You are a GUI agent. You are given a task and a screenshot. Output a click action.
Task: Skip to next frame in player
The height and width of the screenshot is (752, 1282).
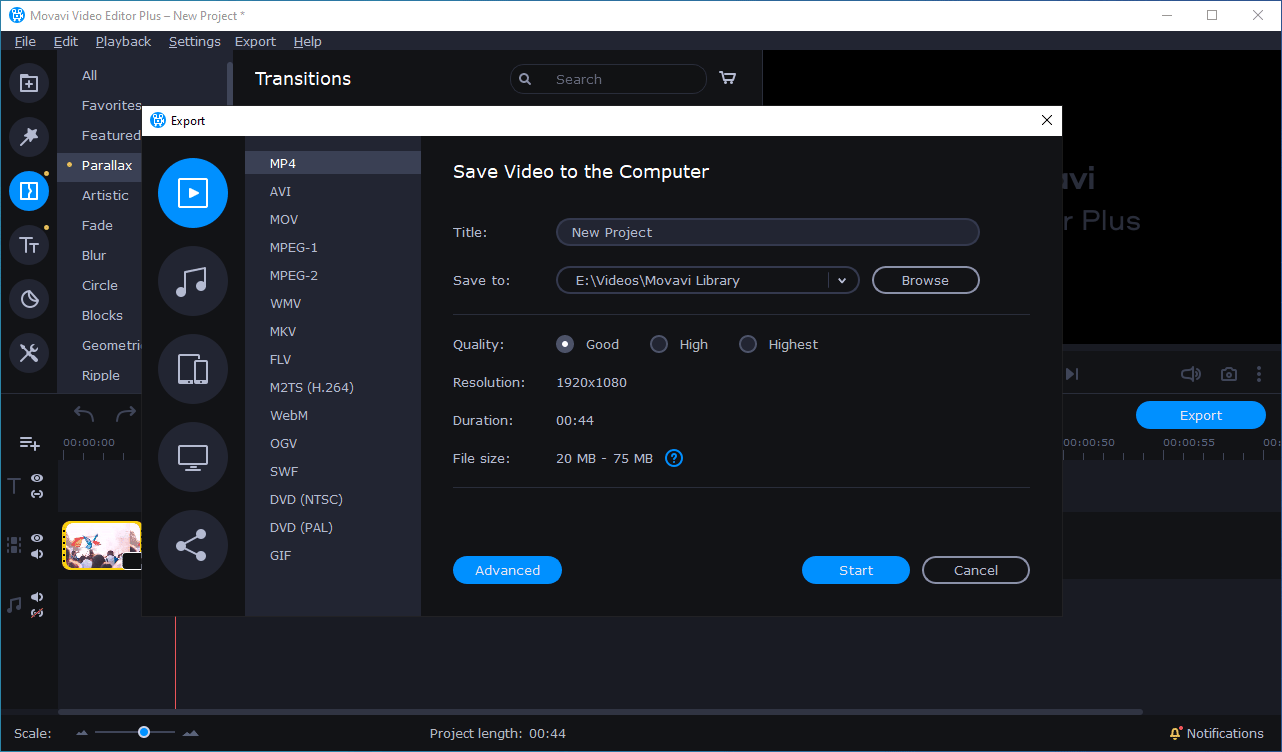[1071, 374]
